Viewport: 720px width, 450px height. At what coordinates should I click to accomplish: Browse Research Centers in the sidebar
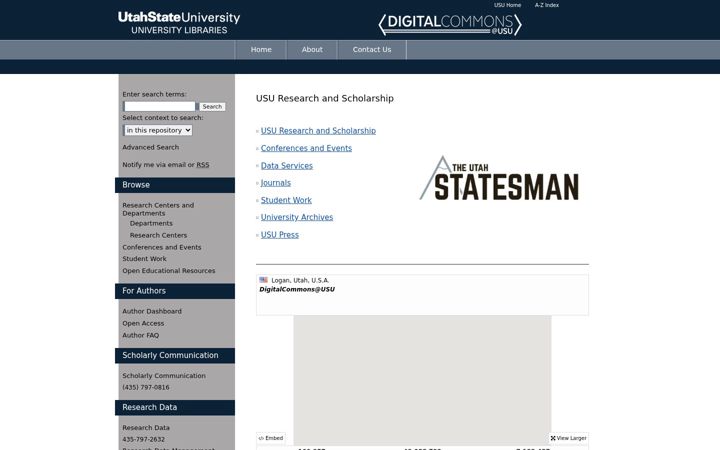[x=158, y=235]
